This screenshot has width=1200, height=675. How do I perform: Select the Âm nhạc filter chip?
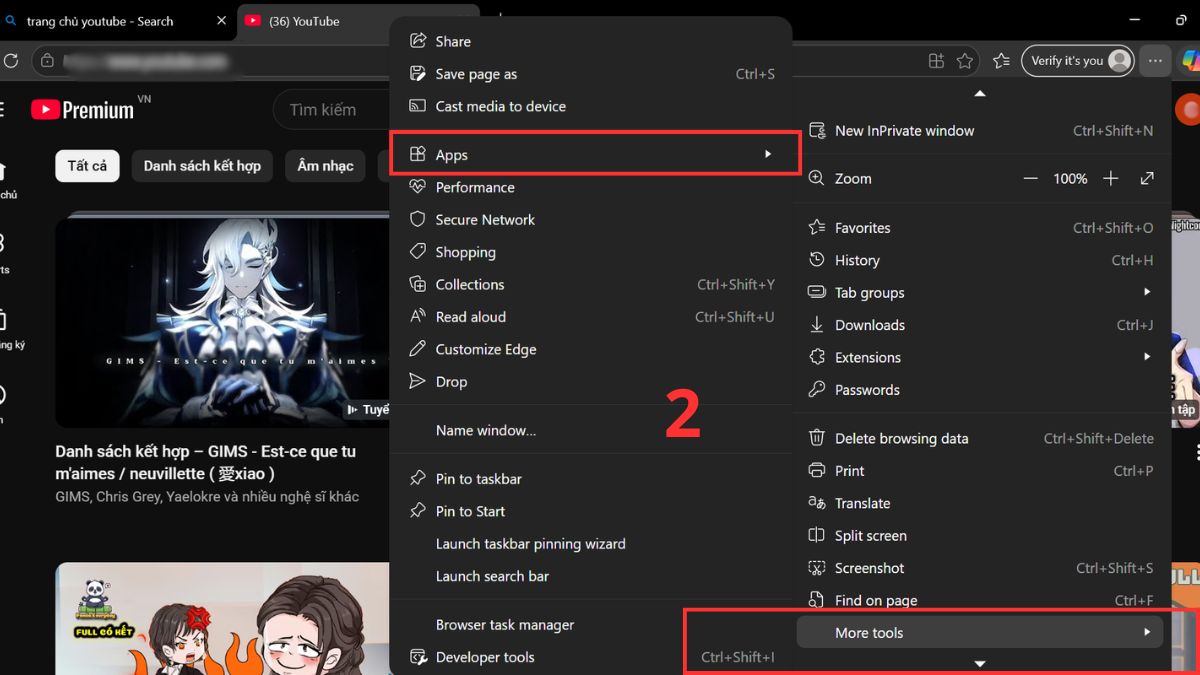(325, 166)
